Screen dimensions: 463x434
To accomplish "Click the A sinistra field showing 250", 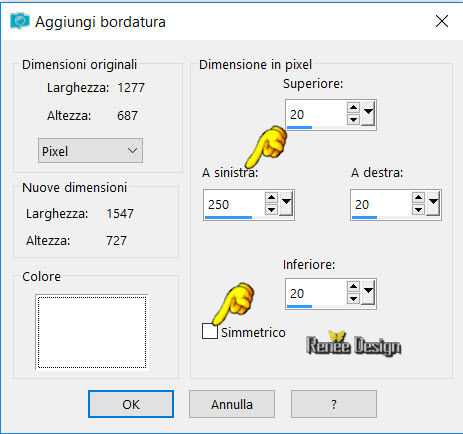I will click(x=234, y=205).
